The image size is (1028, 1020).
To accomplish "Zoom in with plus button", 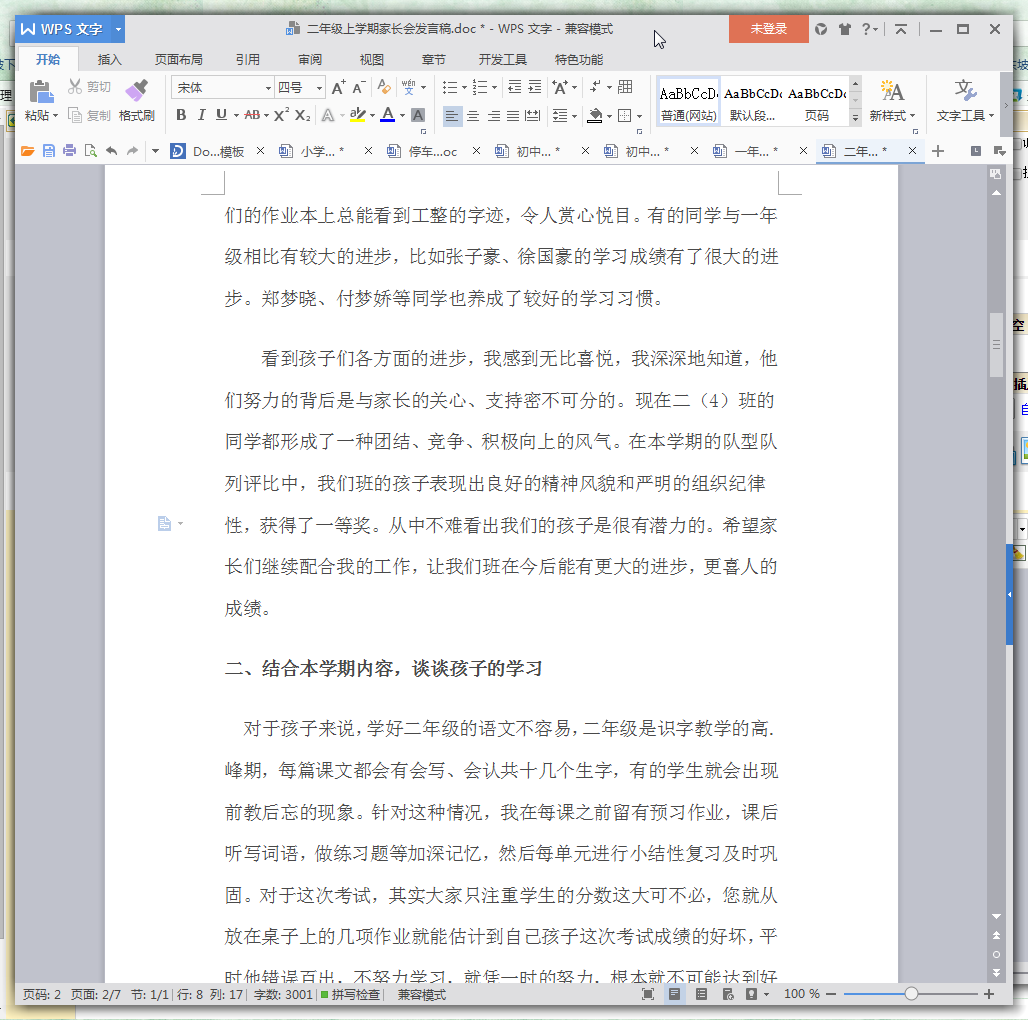I will coord(989,994).
